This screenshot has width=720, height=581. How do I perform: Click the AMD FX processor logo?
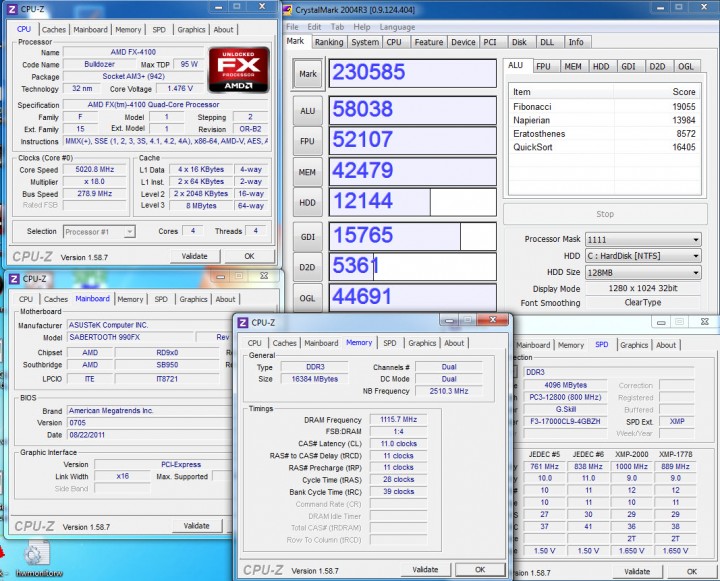238,70
